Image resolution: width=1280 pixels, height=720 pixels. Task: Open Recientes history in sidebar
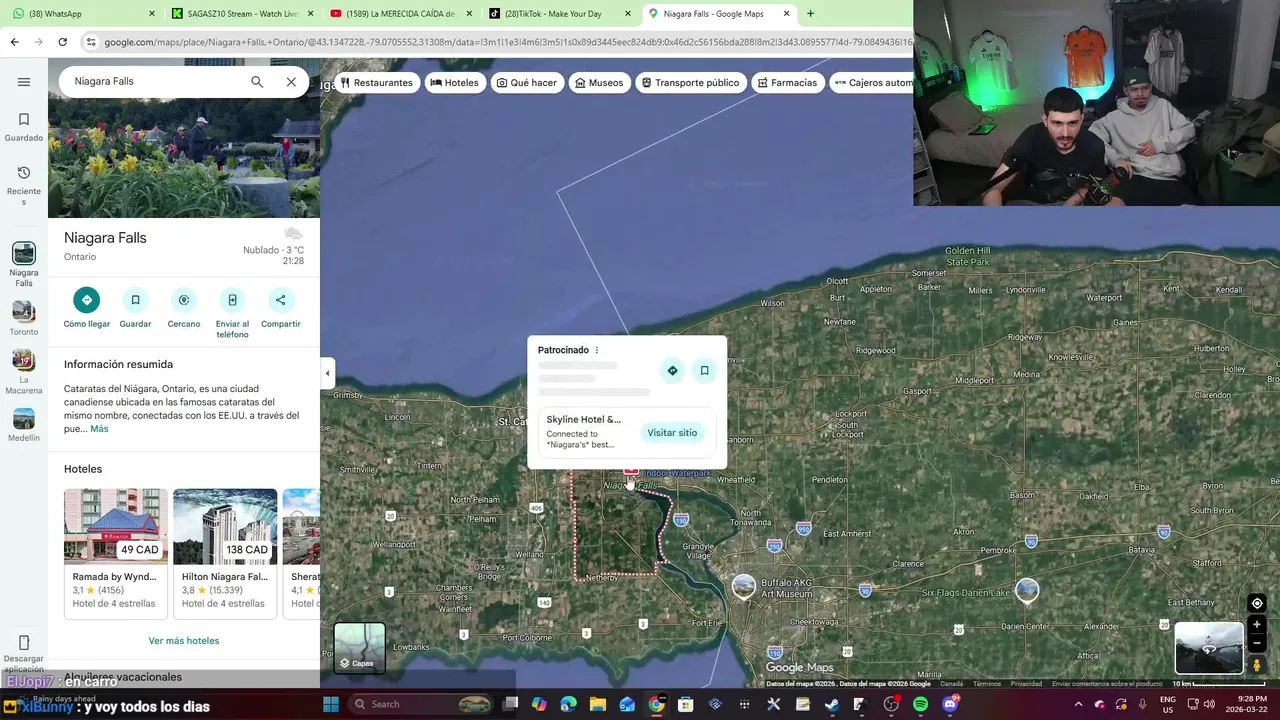(x=24, y=185)
